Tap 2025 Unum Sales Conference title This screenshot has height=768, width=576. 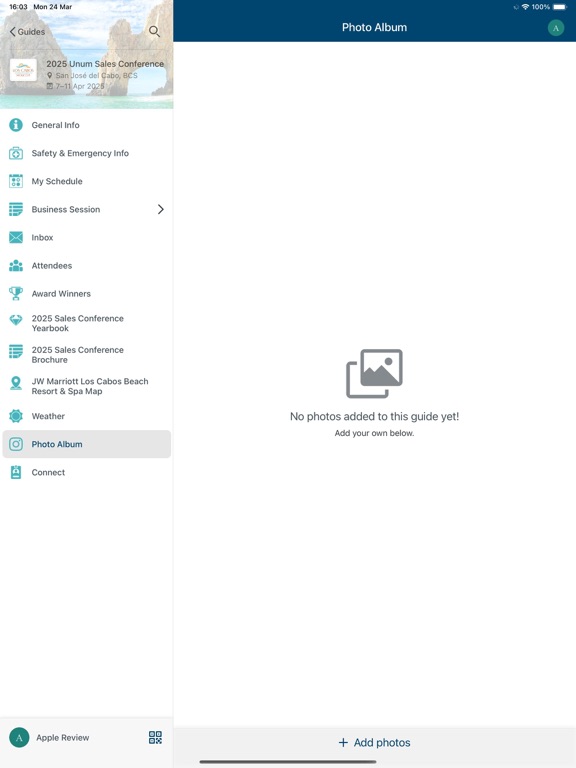[x=105, y=64]
